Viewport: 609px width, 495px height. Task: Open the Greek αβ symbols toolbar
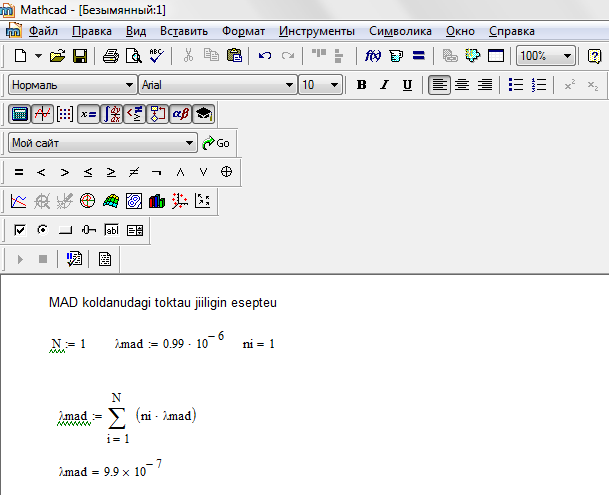point(180,114)
